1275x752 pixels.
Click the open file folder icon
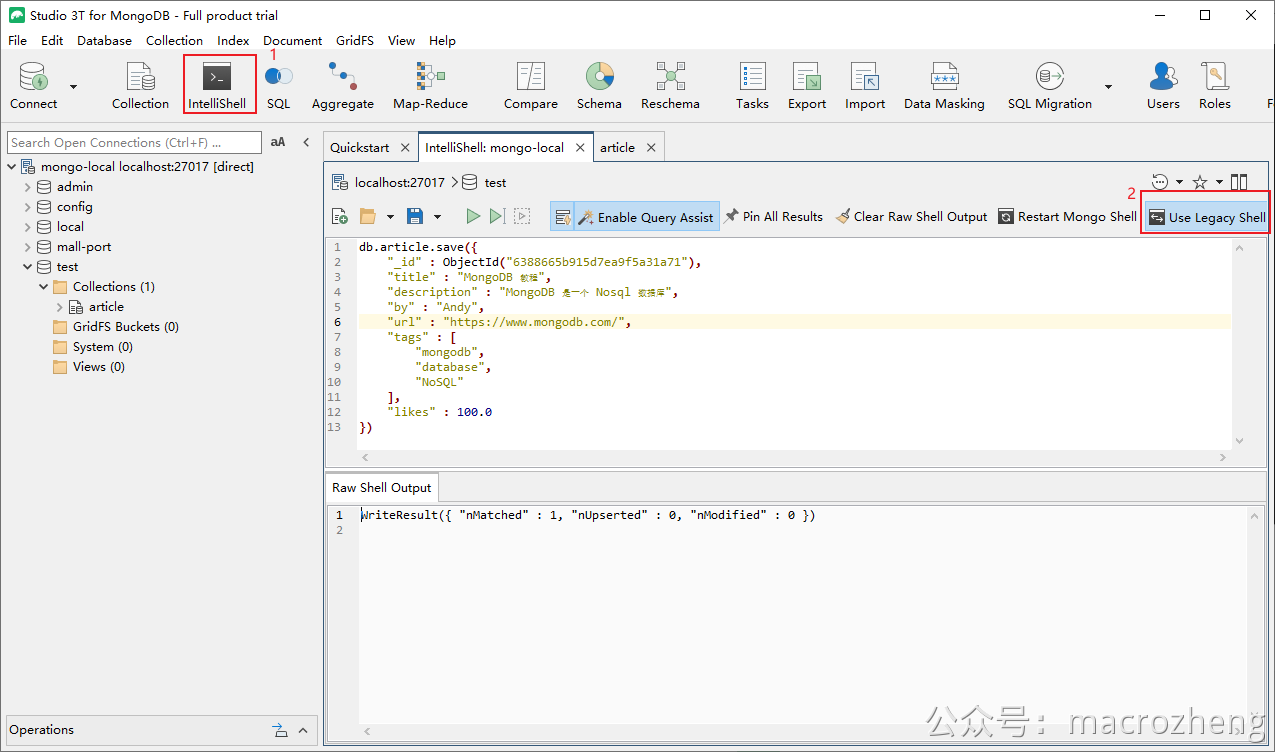click(368, 216)
